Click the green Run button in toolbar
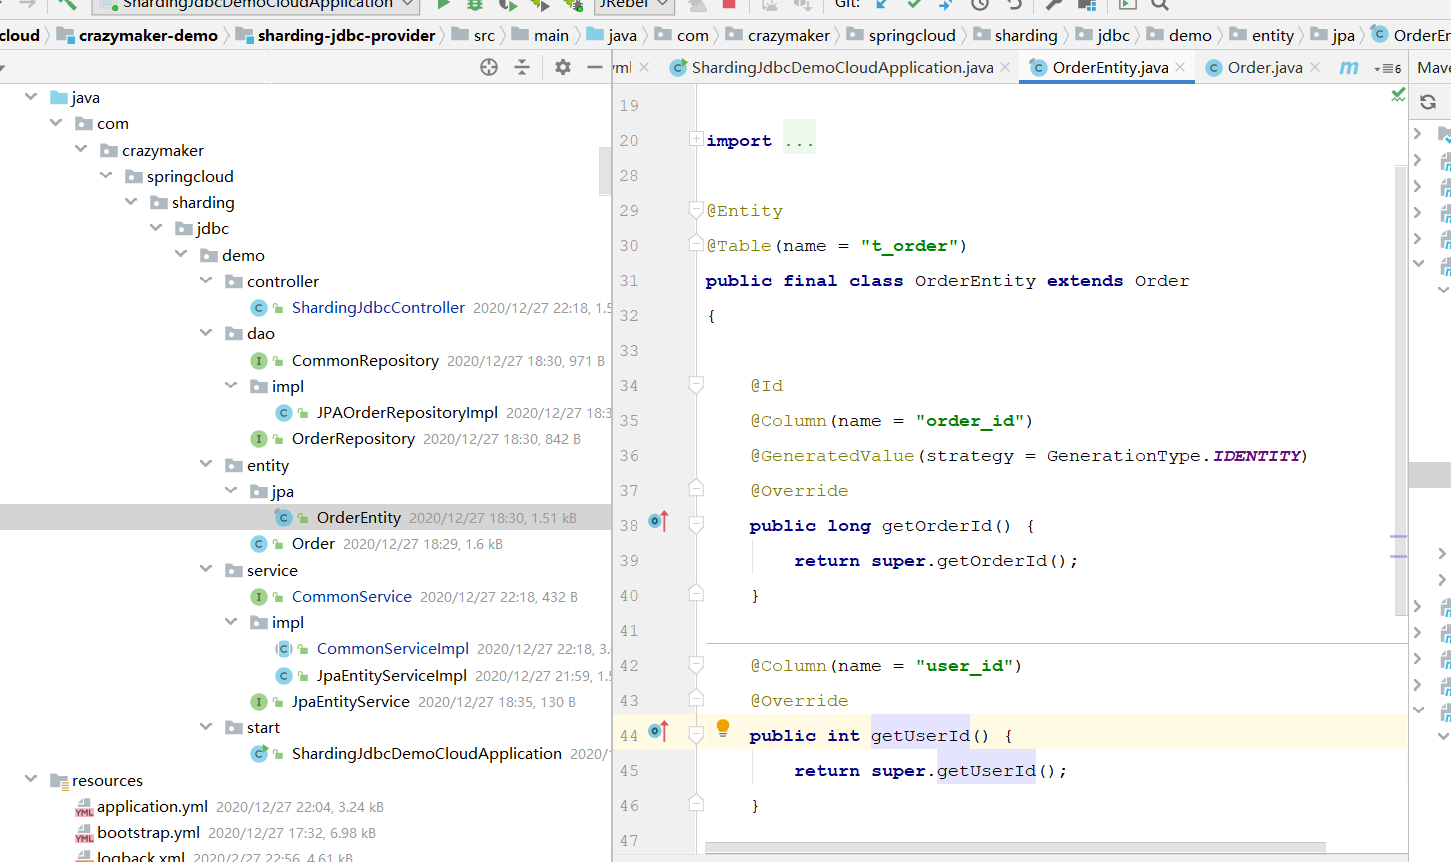The width and height of the screenshot is (1451, 862). pos(444,4)
